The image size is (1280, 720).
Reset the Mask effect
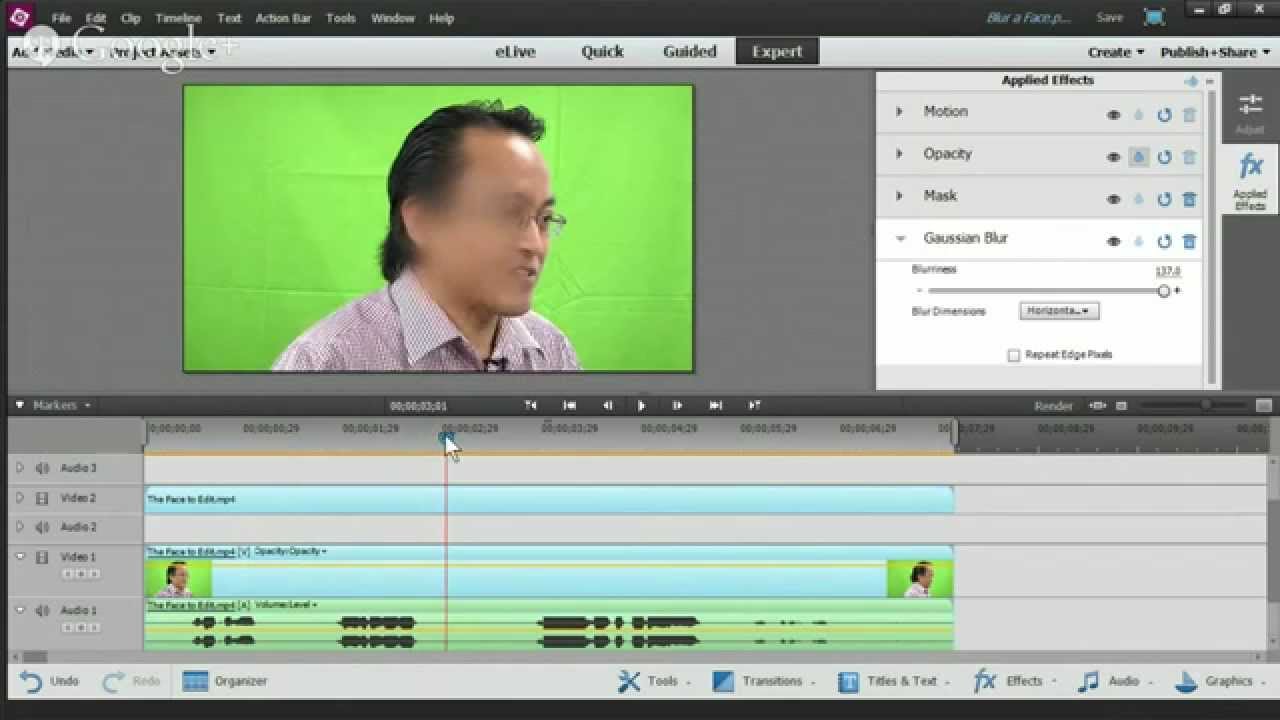click(1164, 199)
